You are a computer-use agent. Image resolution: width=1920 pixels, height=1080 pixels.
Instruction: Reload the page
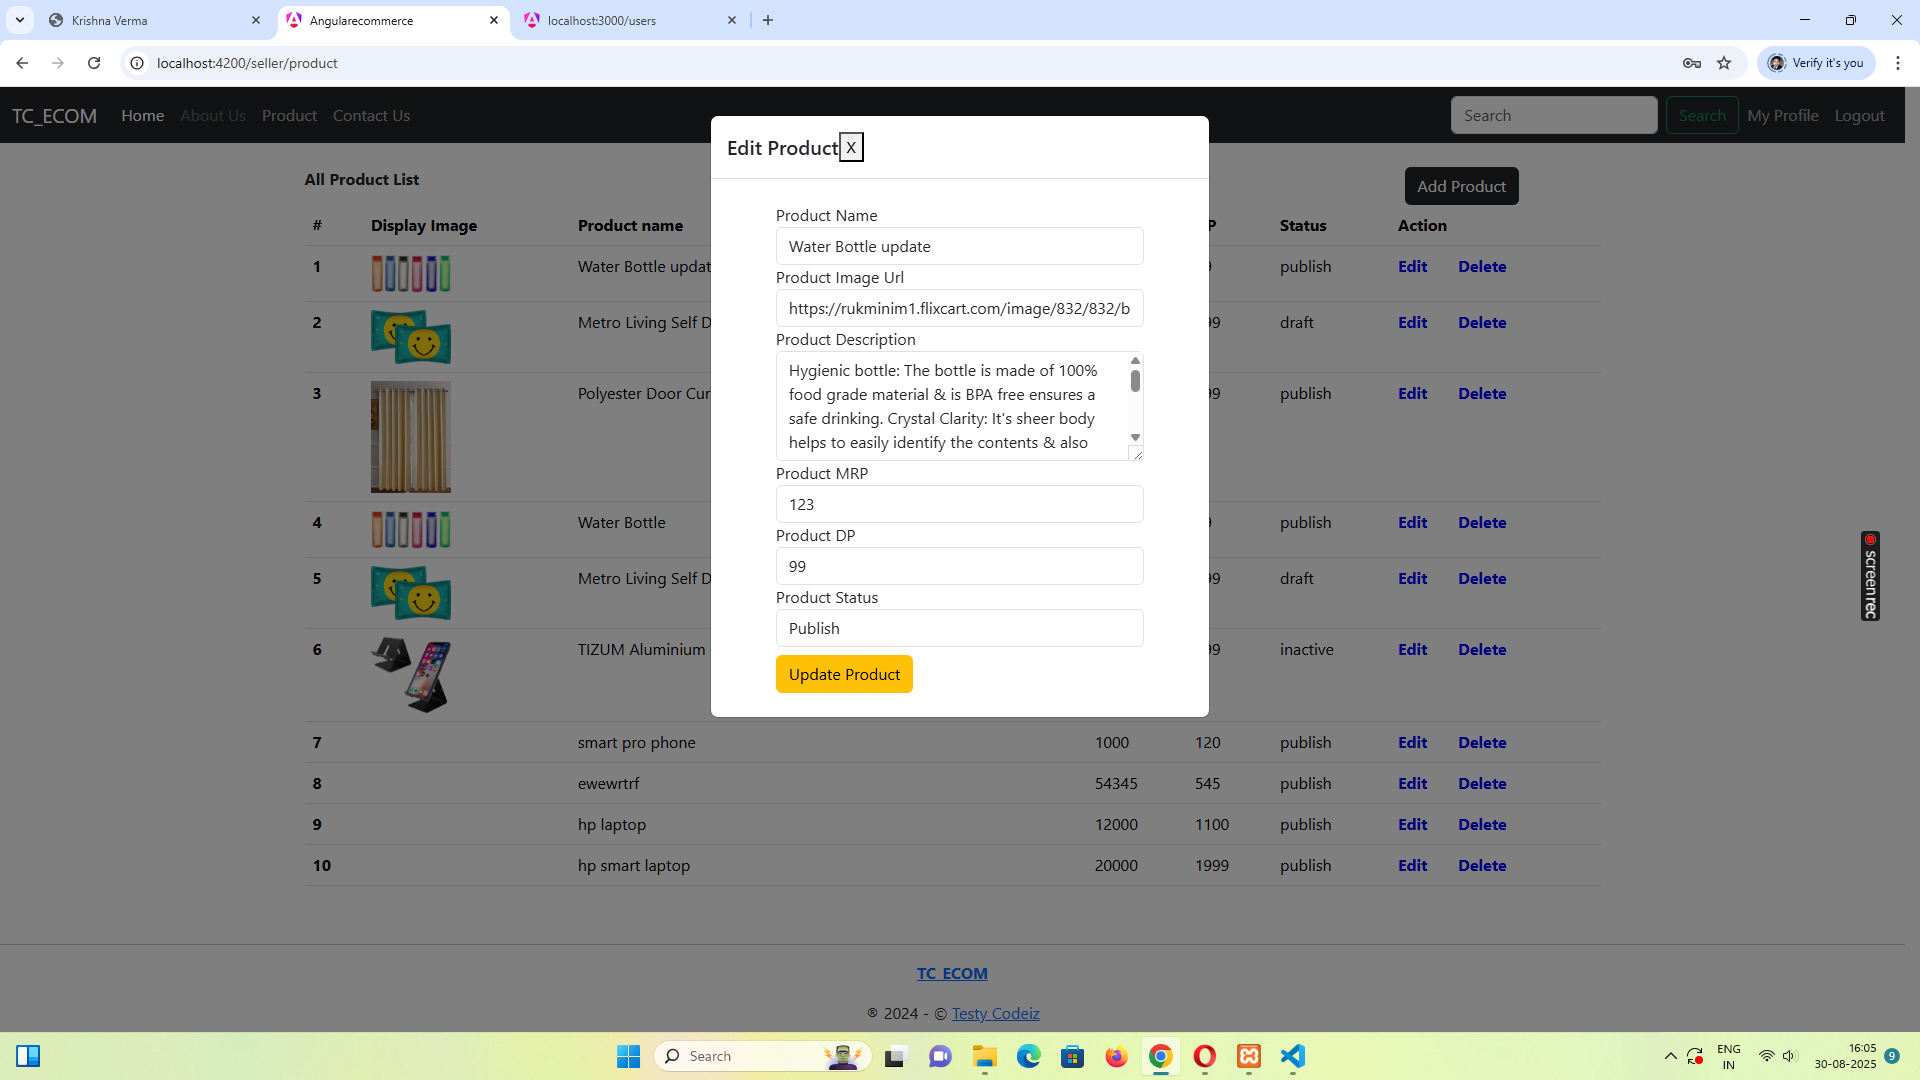94,63
